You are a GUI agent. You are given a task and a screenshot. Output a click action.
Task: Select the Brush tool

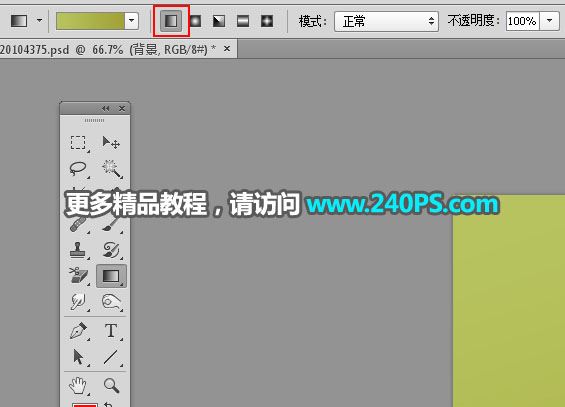(x=111, y=224)
